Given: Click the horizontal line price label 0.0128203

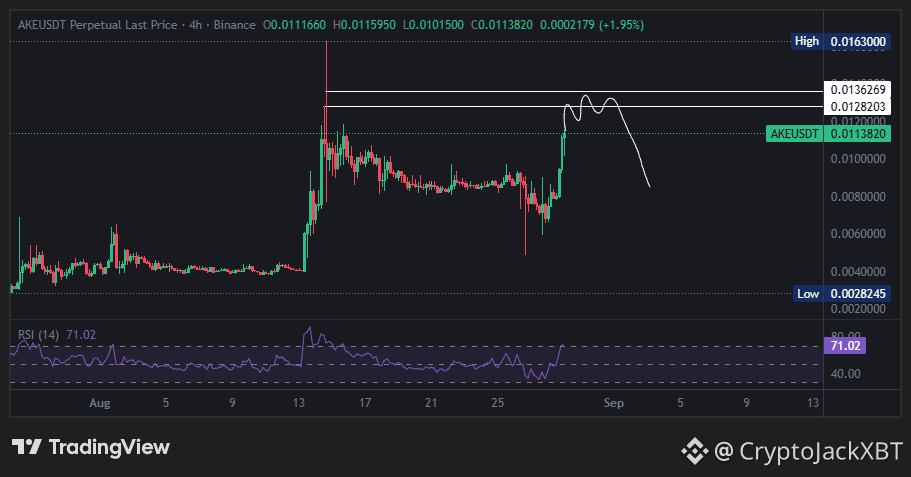Looking at the screenshot, I should point(858,106).
